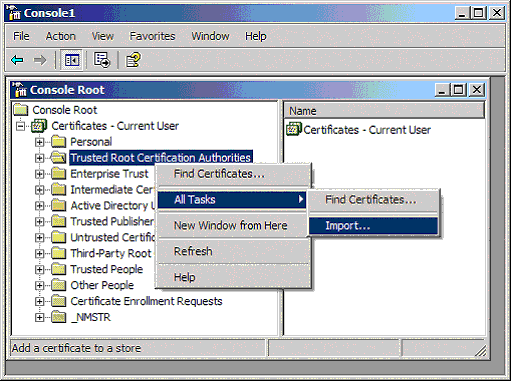Click the Other People folder icon
Image resolution: width=511 pixels, height=384 pixels.
click(59, 285)
